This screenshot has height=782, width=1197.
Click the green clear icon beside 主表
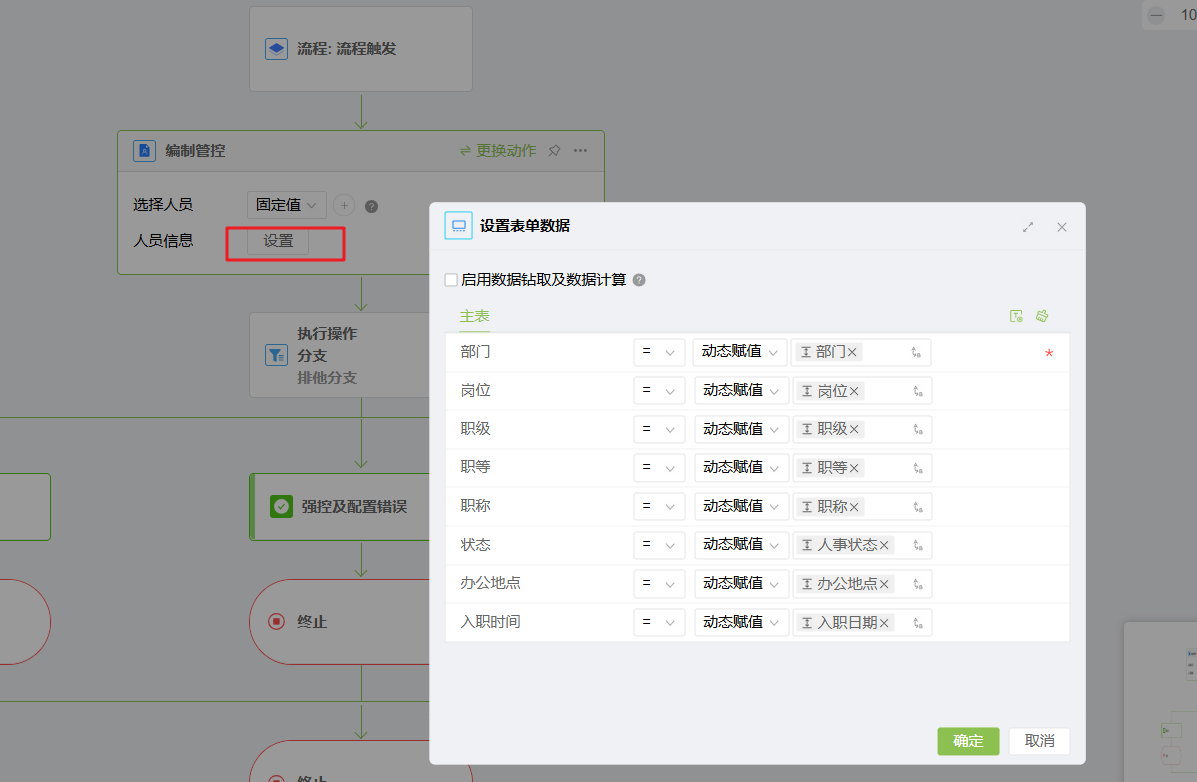(1042, 316)
